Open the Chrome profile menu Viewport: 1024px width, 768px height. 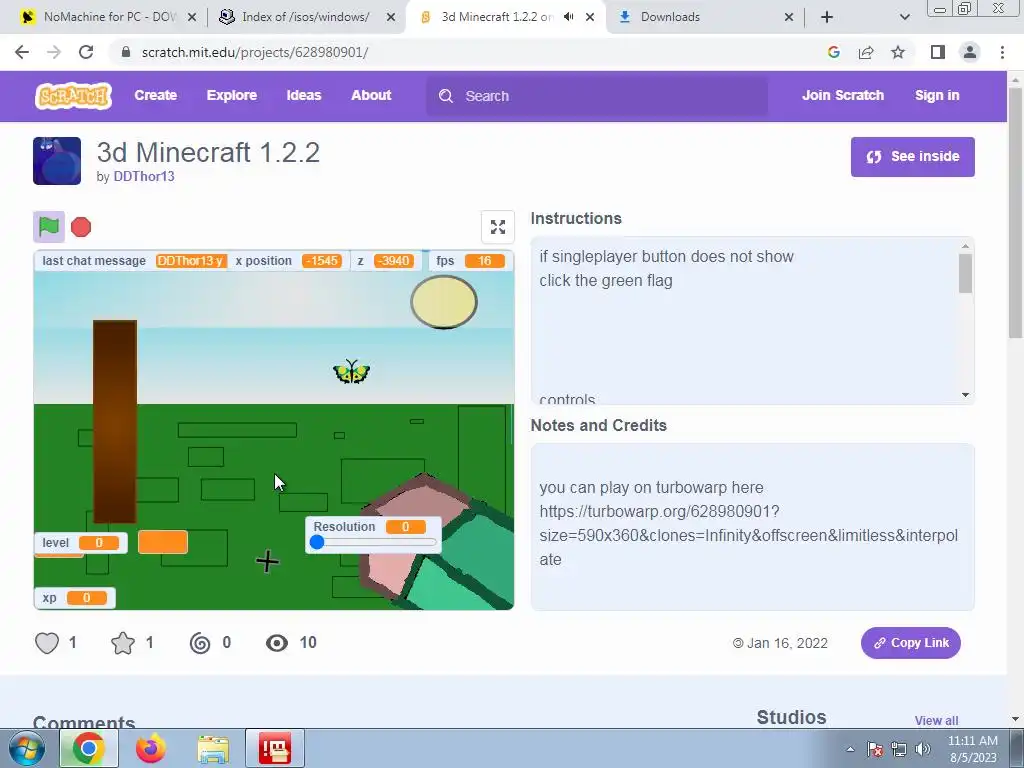[970, 52]
